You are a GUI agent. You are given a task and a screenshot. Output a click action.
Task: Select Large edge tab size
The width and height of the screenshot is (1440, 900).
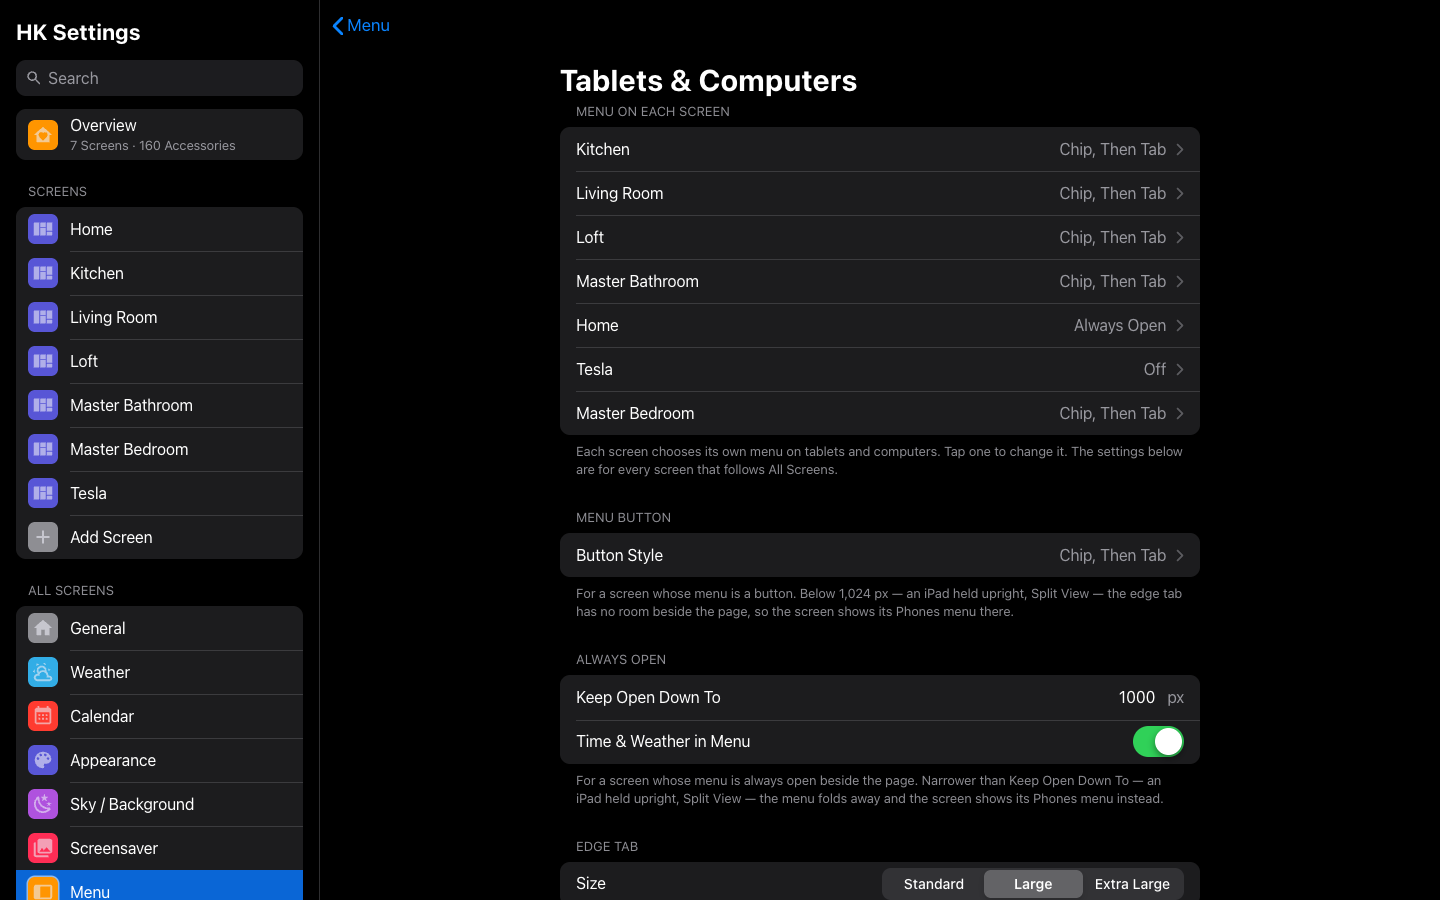[1033, 884]
